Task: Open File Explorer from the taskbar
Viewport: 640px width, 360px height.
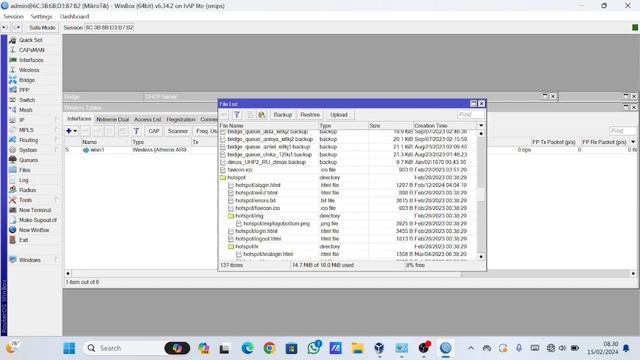Action: point(358,348)
